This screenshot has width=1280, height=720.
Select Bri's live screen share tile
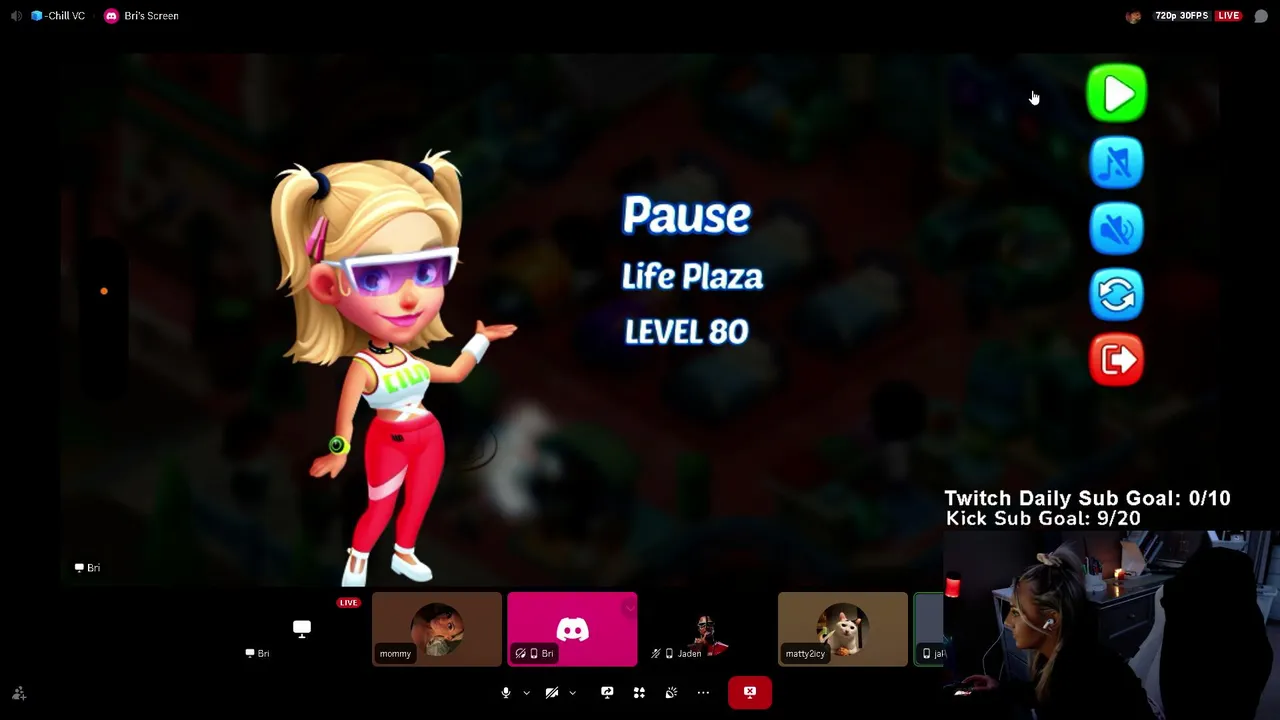tap(302, 629)
